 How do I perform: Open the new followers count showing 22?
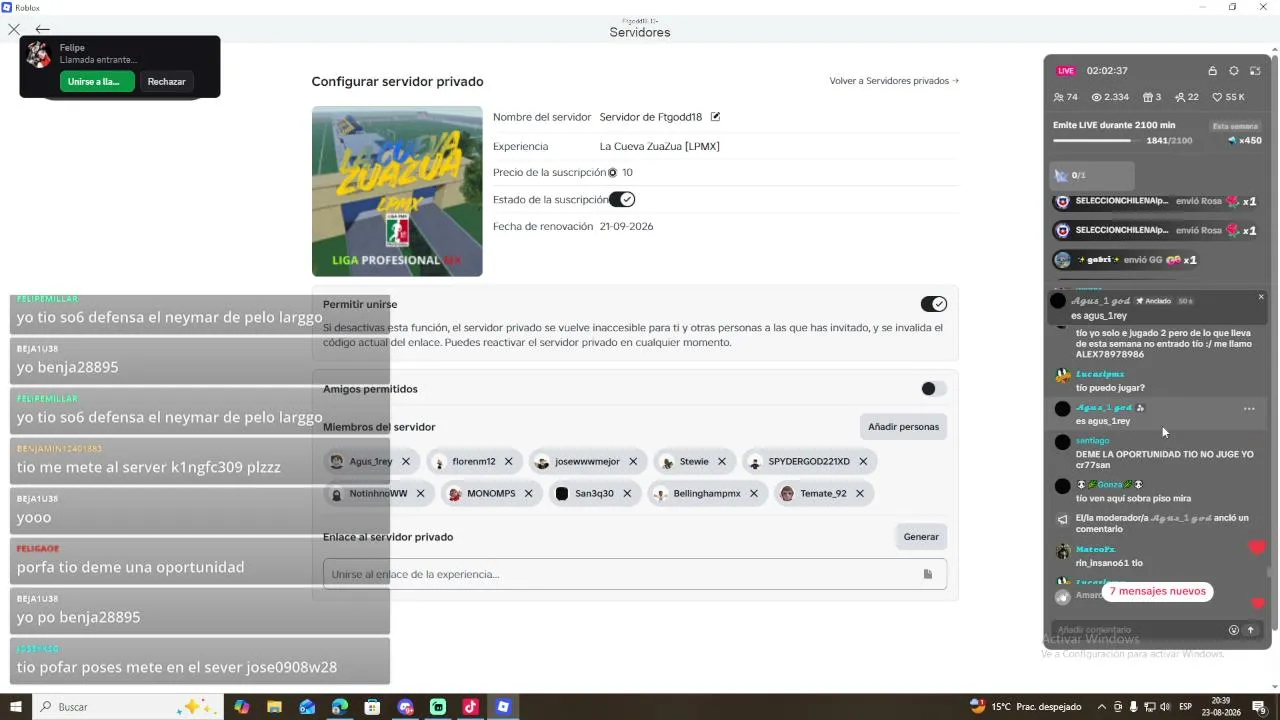pyautogui.click(x=1187, y=97)
